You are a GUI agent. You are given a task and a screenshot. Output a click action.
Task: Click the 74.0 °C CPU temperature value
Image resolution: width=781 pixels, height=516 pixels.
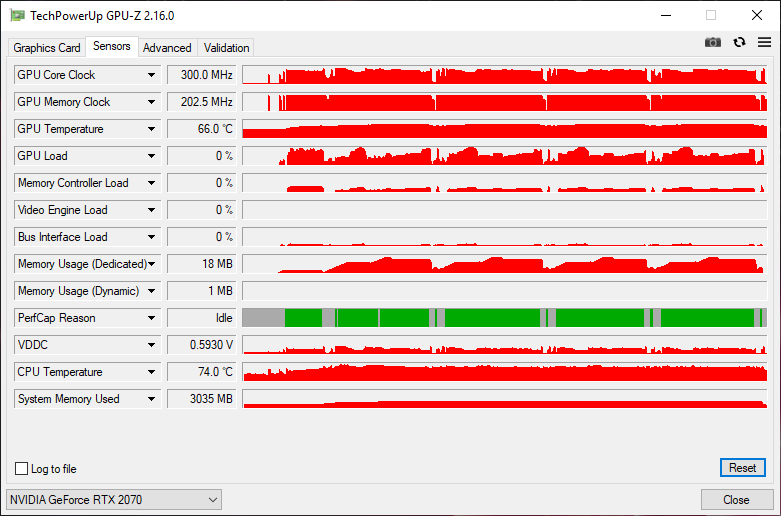click(x=202, y=372)
